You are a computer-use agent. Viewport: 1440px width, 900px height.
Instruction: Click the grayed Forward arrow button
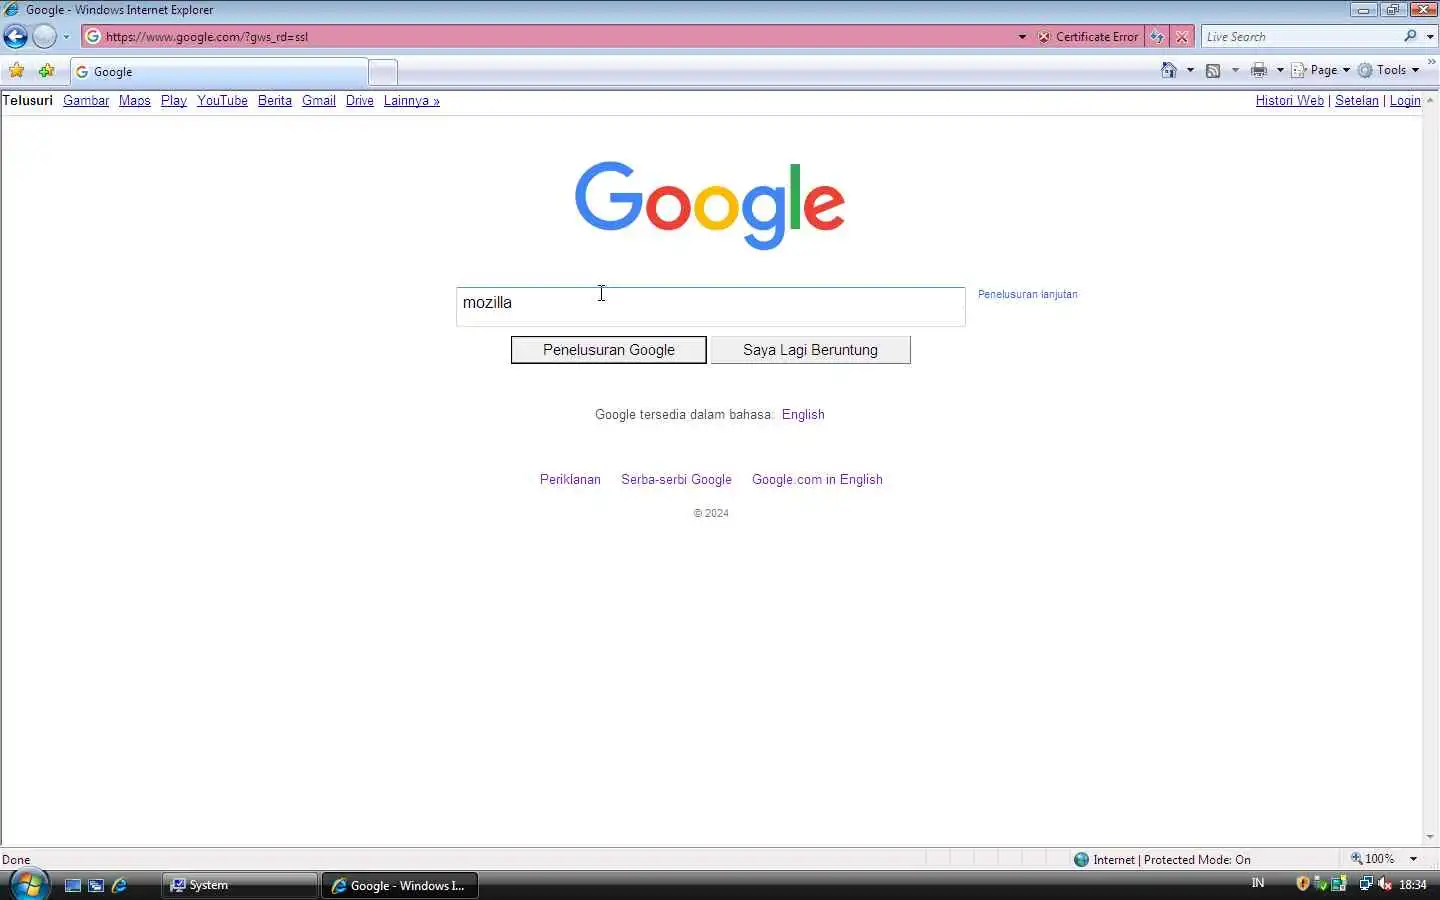[x=44, y=37]
